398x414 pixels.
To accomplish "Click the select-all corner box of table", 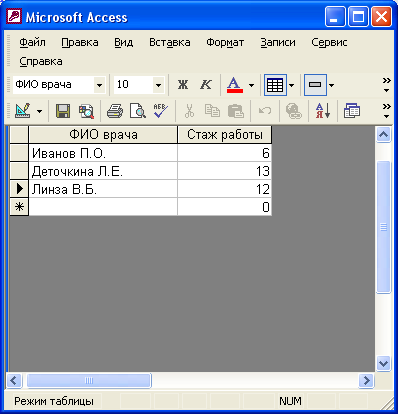I will click(x=19, y=135).
